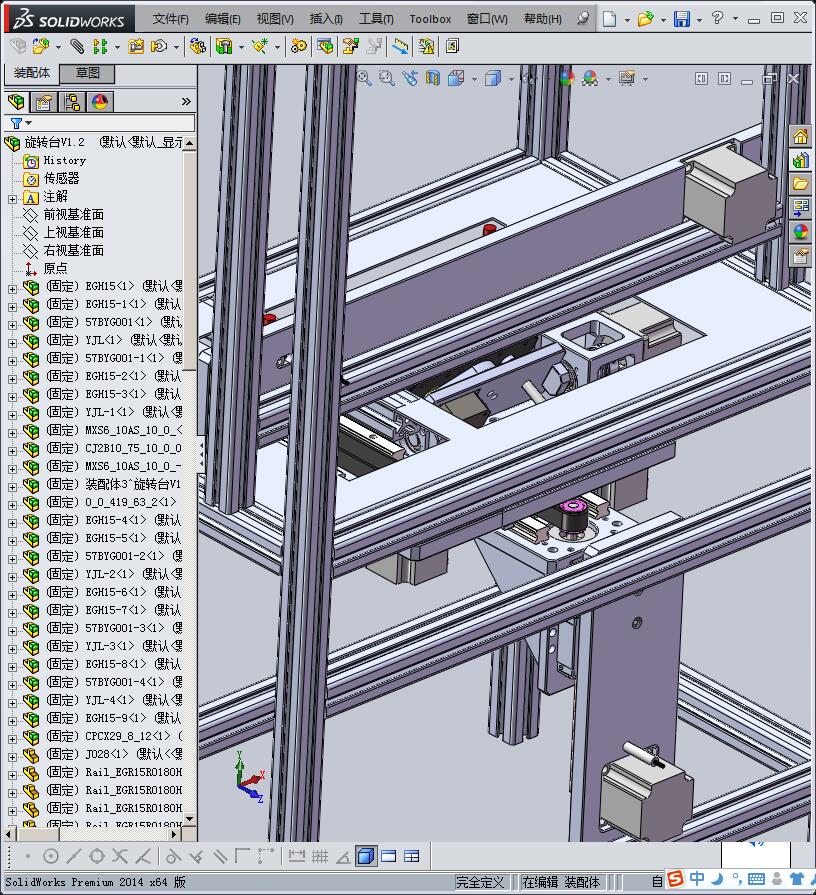Click the Previous View icon

point(410,78)
